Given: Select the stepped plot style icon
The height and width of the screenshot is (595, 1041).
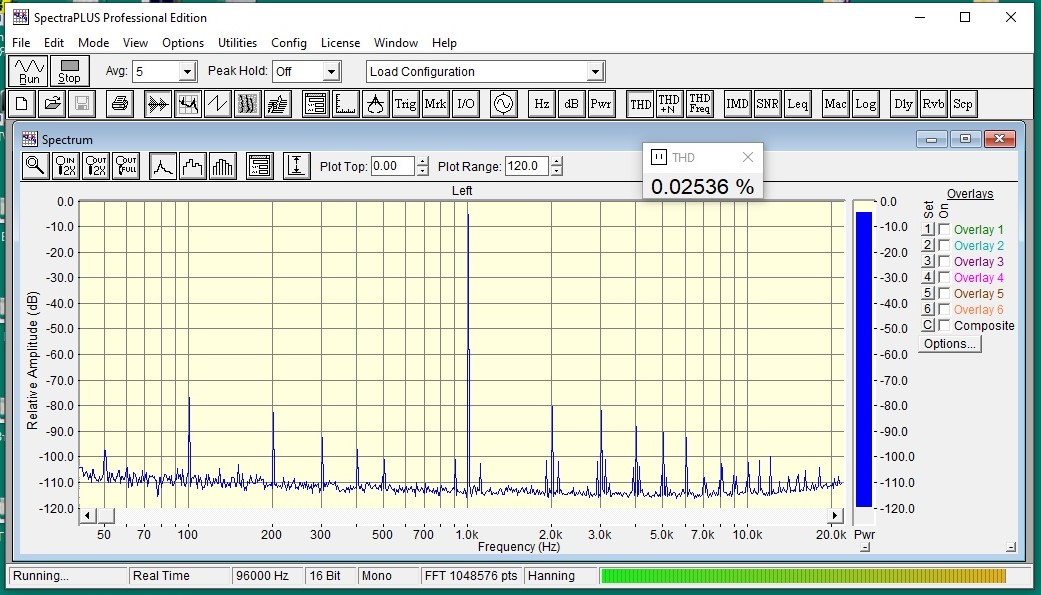Looking at the screenshot, I should 193,166.
